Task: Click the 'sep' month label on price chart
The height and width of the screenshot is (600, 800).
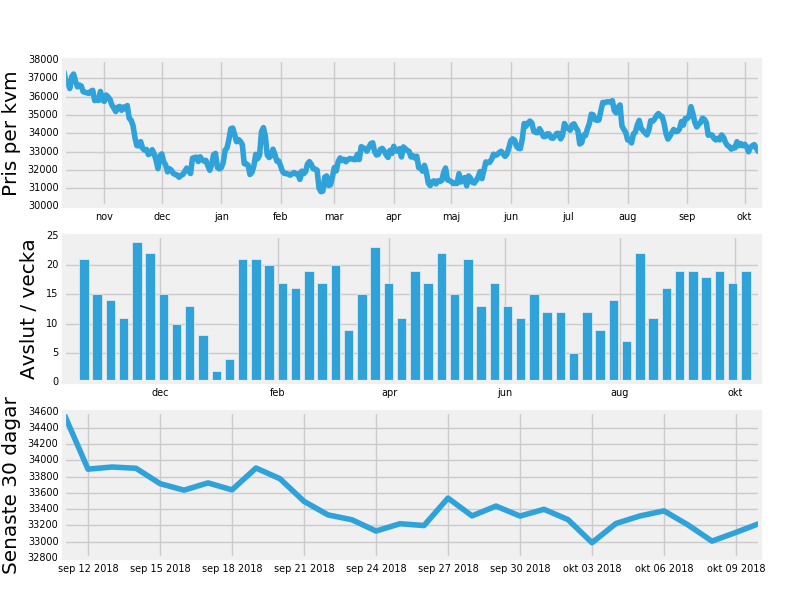Action: pos(687,216)
